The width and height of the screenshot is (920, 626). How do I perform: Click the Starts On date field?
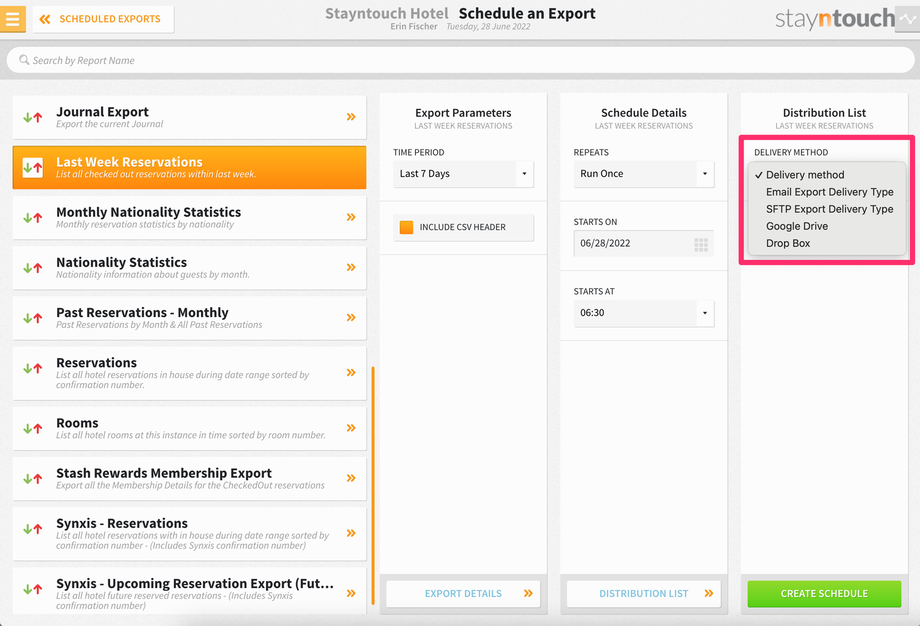(644, 243)
